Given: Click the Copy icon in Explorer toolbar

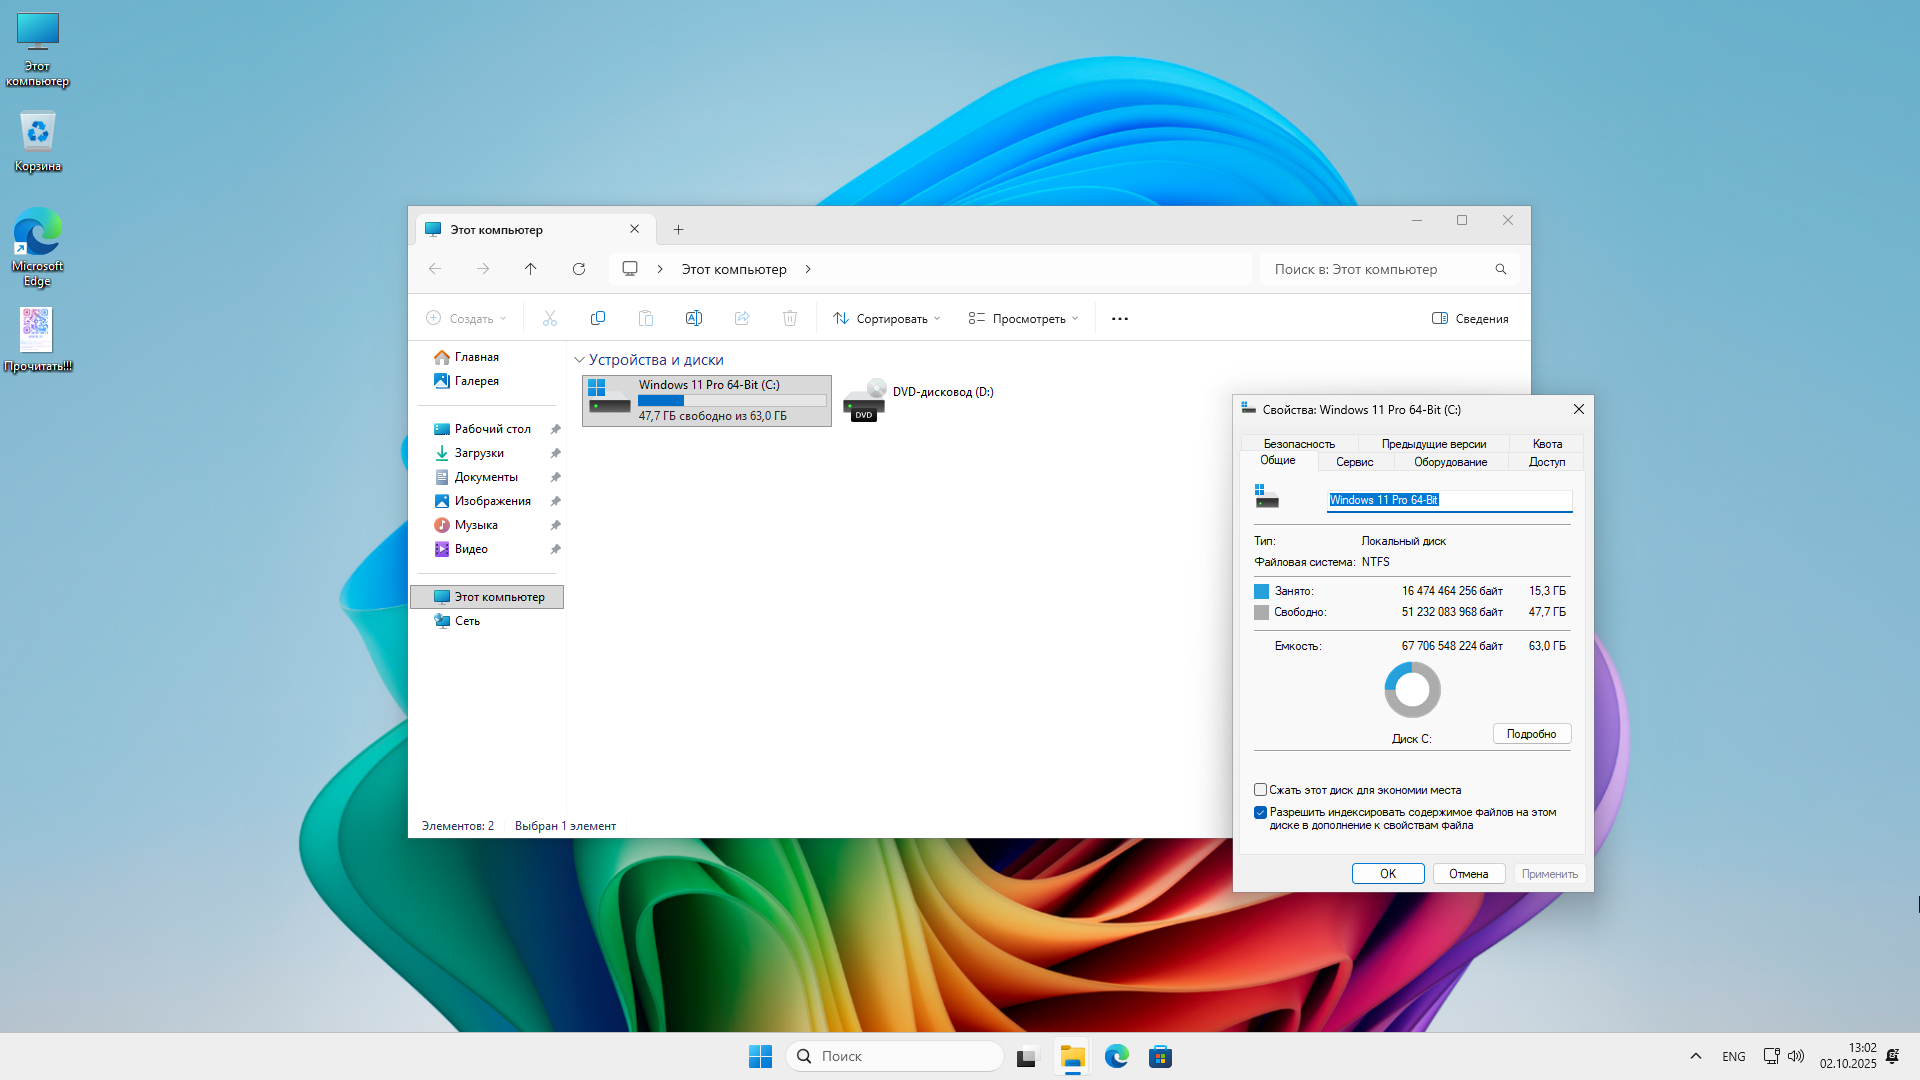Looking at the screenshot, I should pyautogui.click(x=598, y=318).
